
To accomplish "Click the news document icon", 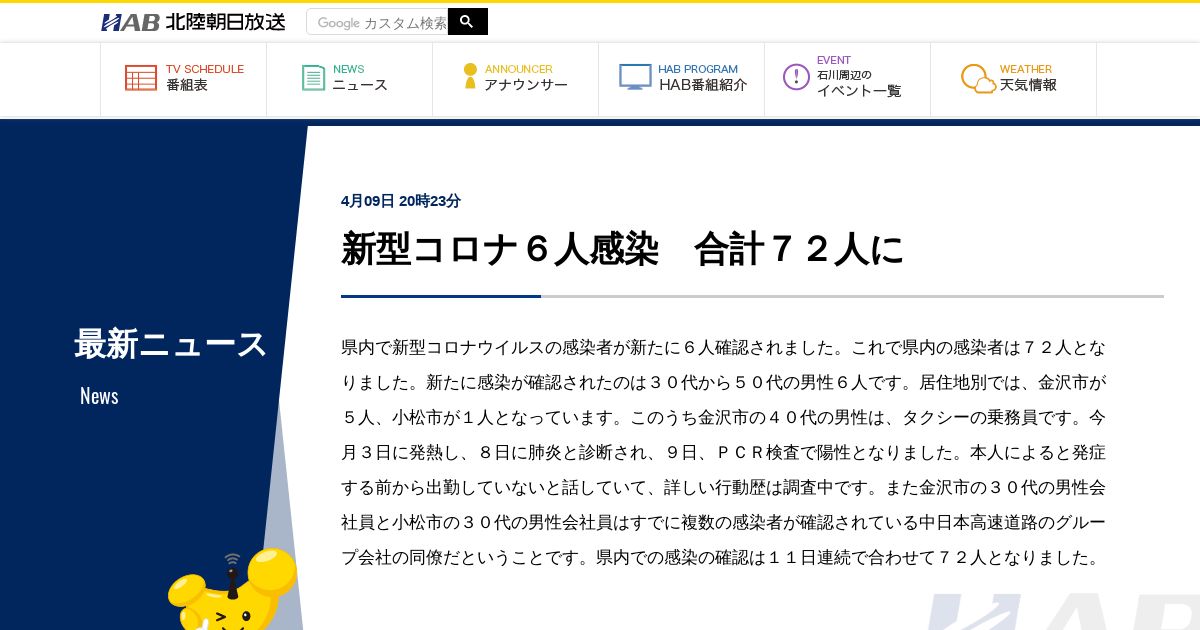I will pos(314,78).
